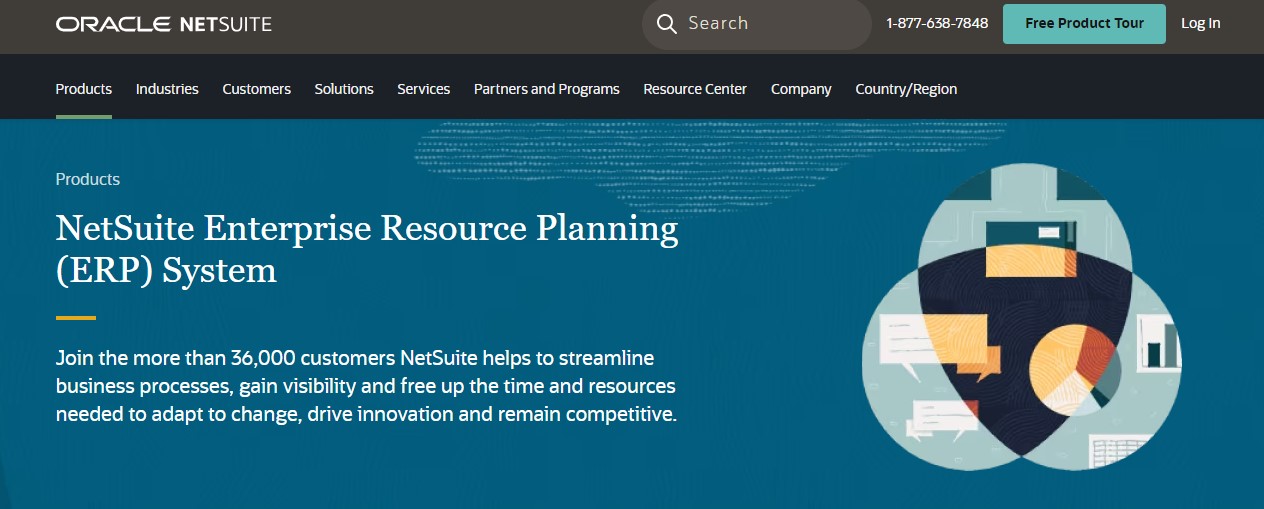Open the Services menu

pos(423,89)
